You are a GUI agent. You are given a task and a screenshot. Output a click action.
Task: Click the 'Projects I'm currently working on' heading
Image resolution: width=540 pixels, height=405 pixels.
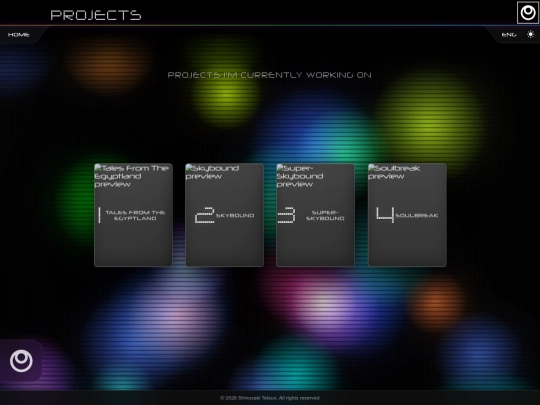pos(269,75)
